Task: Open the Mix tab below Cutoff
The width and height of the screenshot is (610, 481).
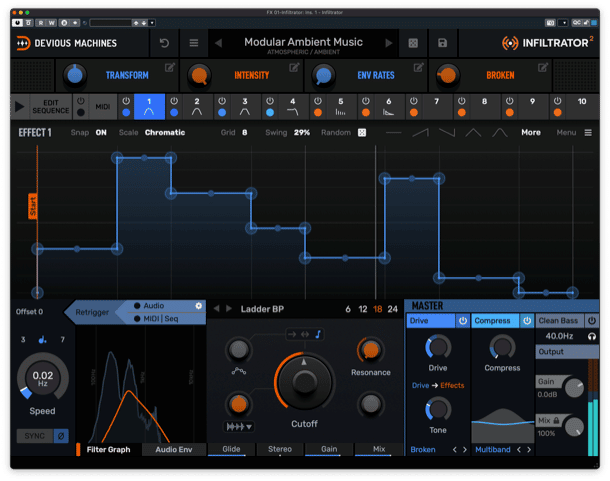Action: pos(379,449)
